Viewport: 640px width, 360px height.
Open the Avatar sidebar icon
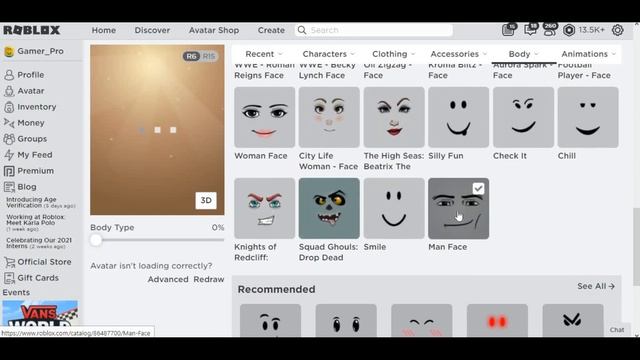coord(9,91)
